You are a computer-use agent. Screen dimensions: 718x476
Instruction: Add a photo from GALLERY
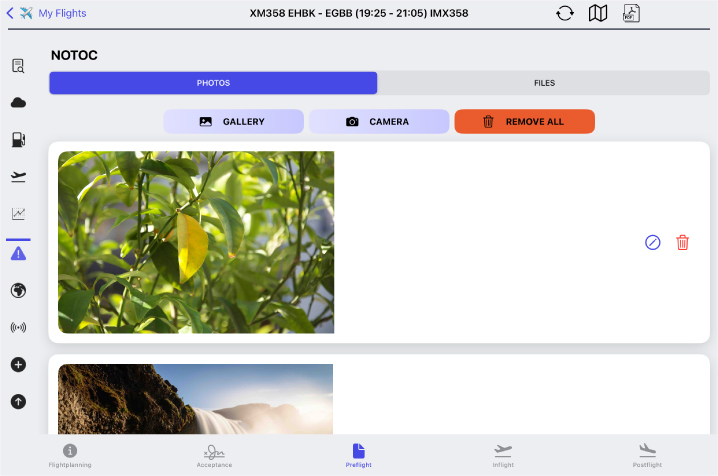[234, 122]
